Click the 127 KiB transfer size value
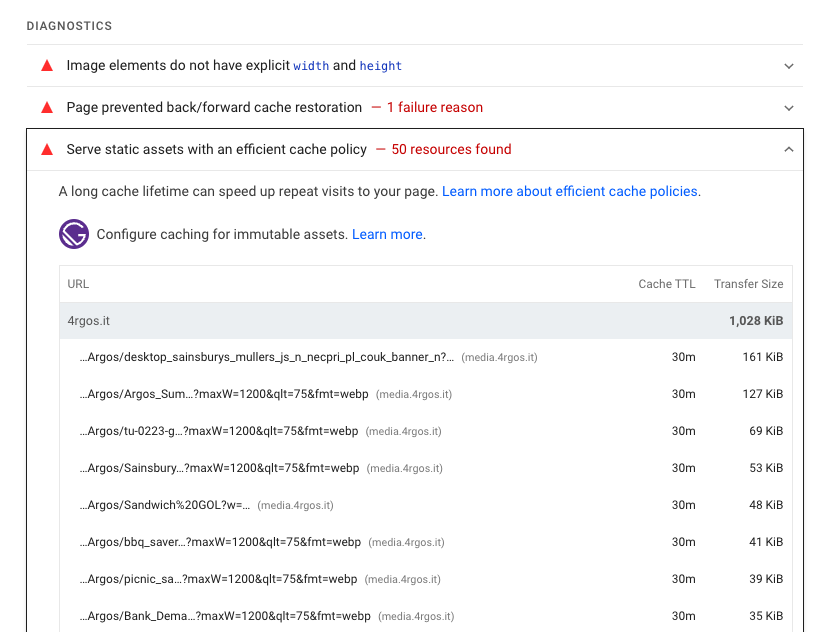Image resolution: width=827 pixels, height=632 pixels. tap(763, 394)
